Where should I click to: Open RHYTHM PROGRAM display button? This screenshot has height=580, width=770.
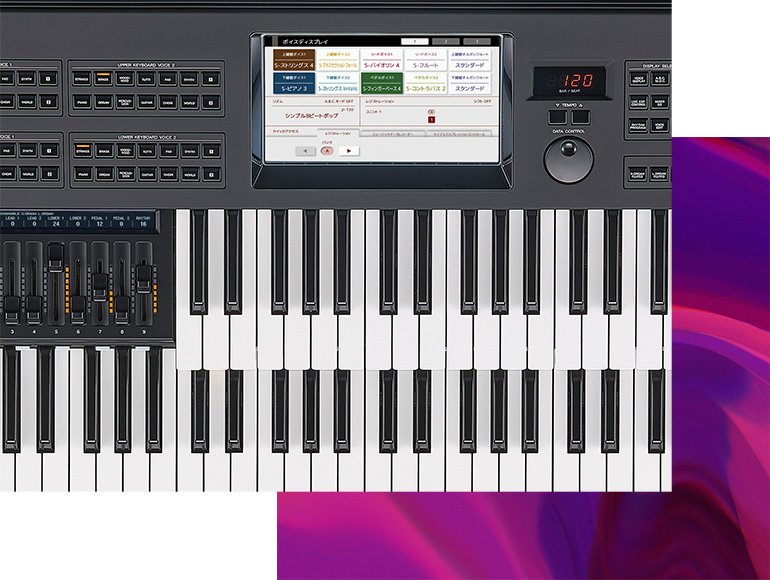coord(638,125)
